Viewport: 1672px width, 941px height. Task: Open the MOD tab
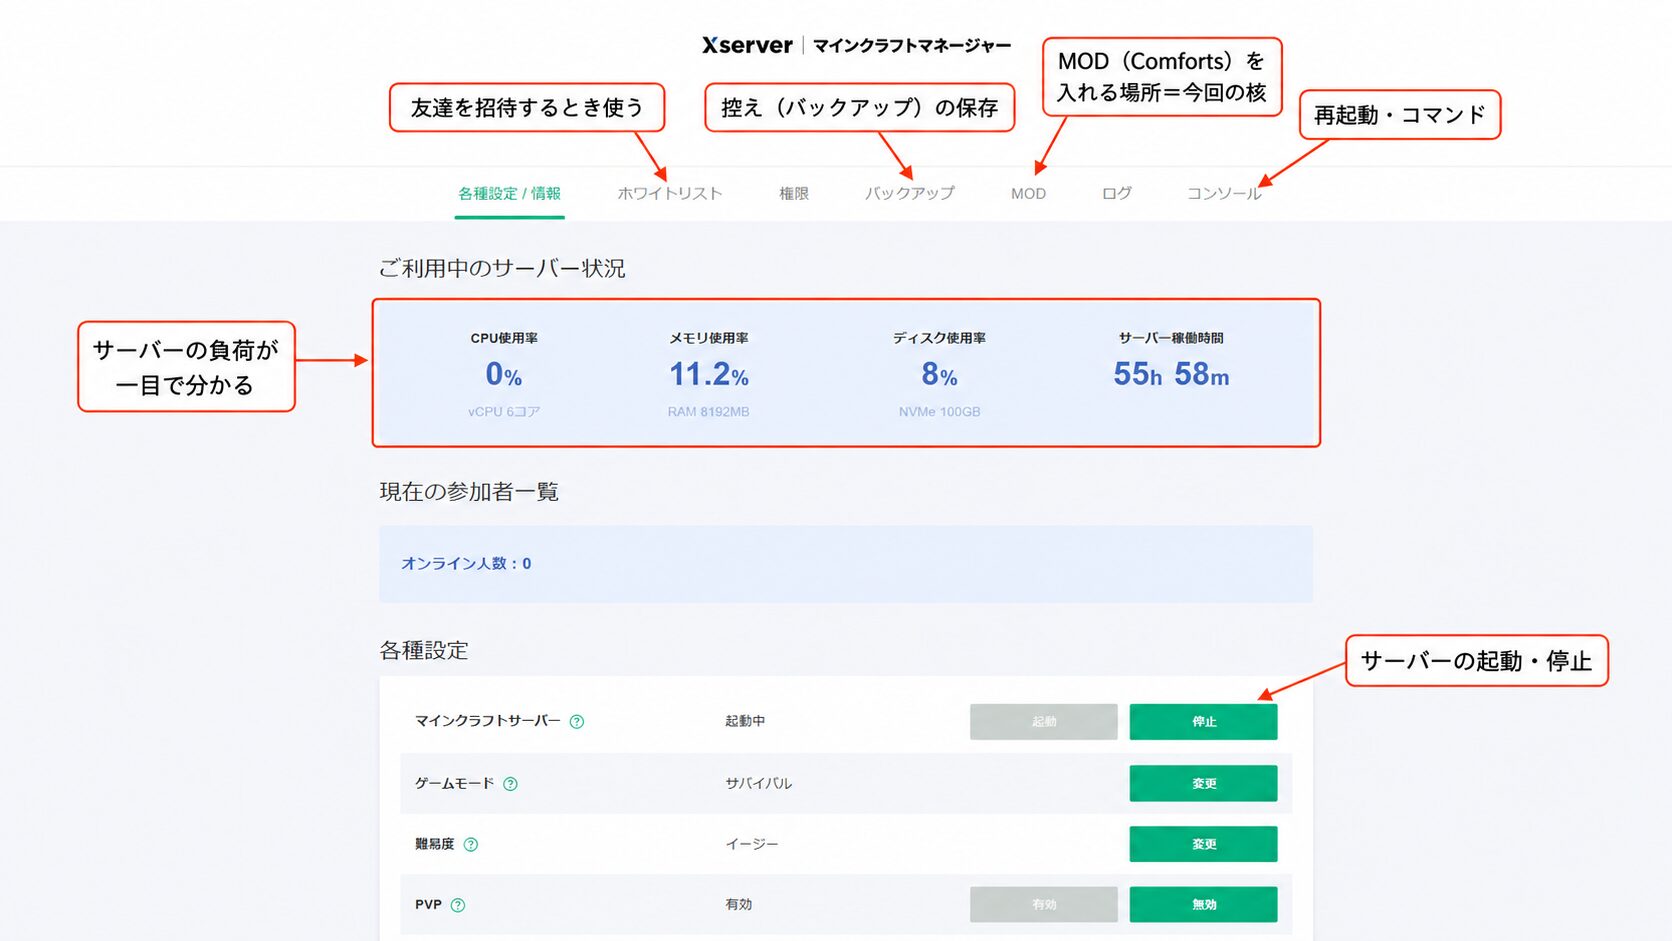(1028, 193)
